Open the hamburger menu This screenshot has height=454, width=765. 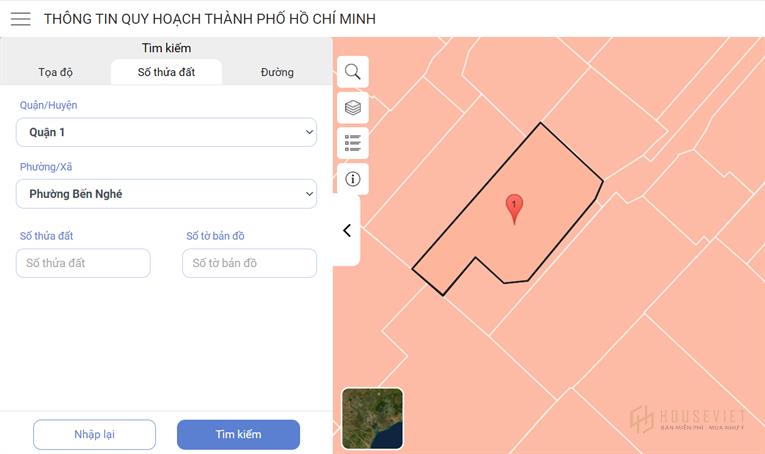[x=20, y=19]
